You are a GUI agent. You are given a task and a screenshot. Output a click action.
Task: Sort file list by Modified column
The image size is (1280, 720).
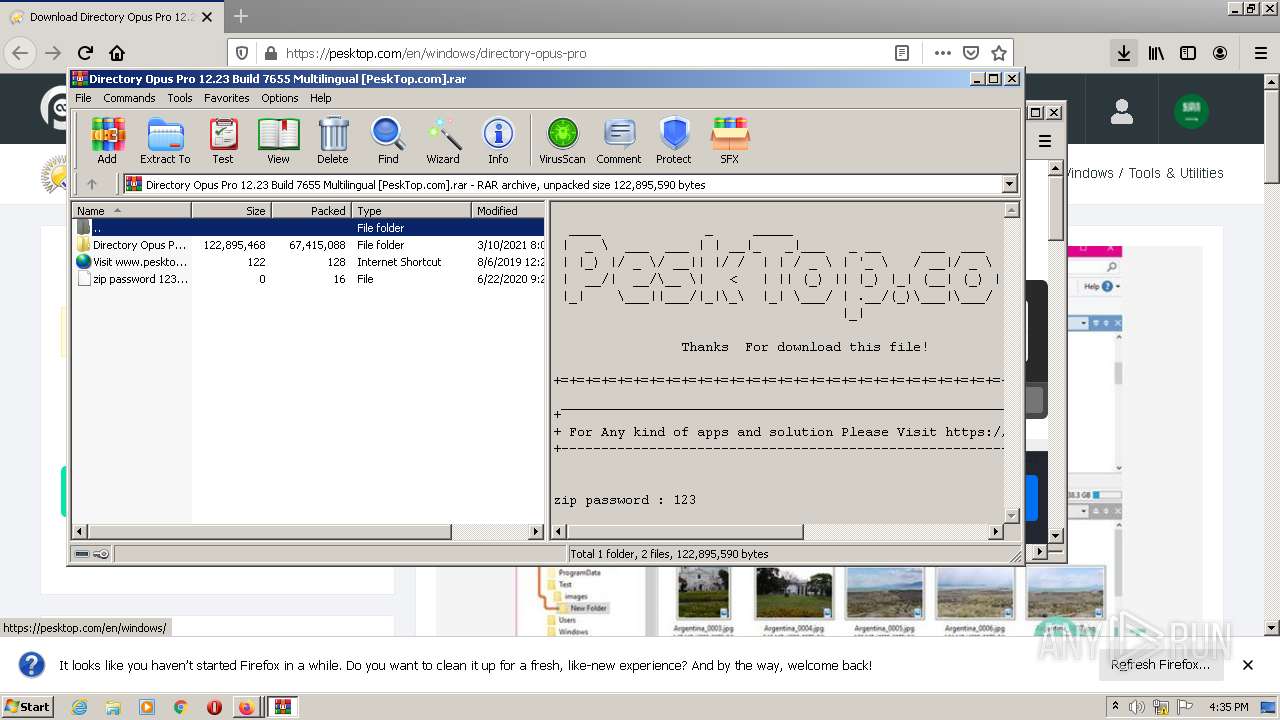point(507,210)
